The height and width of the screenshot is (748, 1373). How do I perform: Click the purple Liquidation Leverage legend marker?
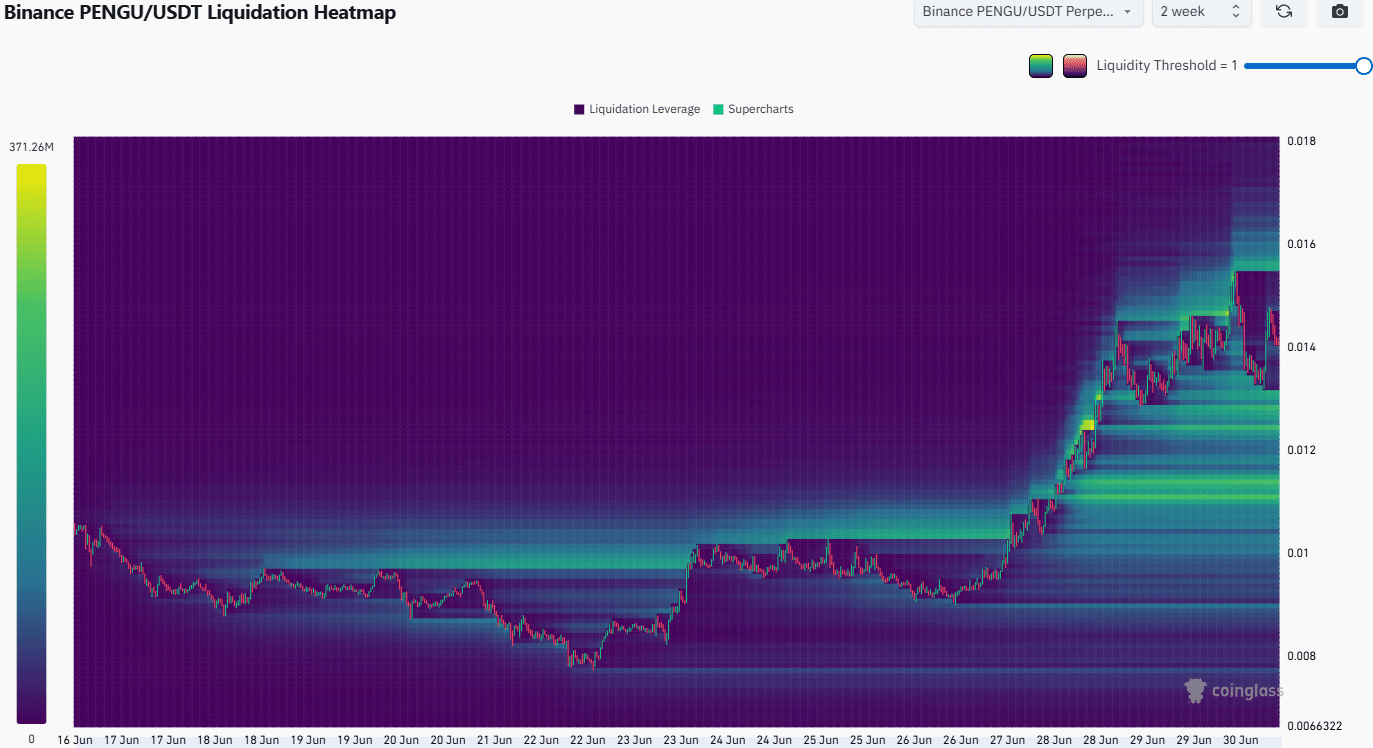[578, 109]
